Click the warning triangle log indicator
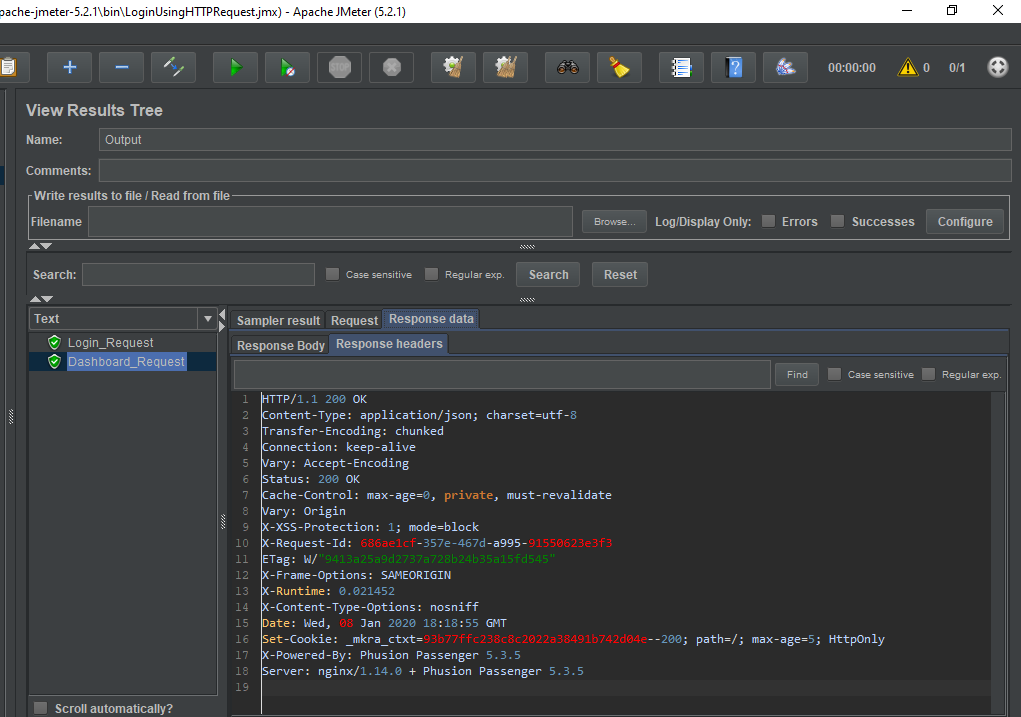The image size is (1021, 717). pyautogui.click(x=907, y=68)
